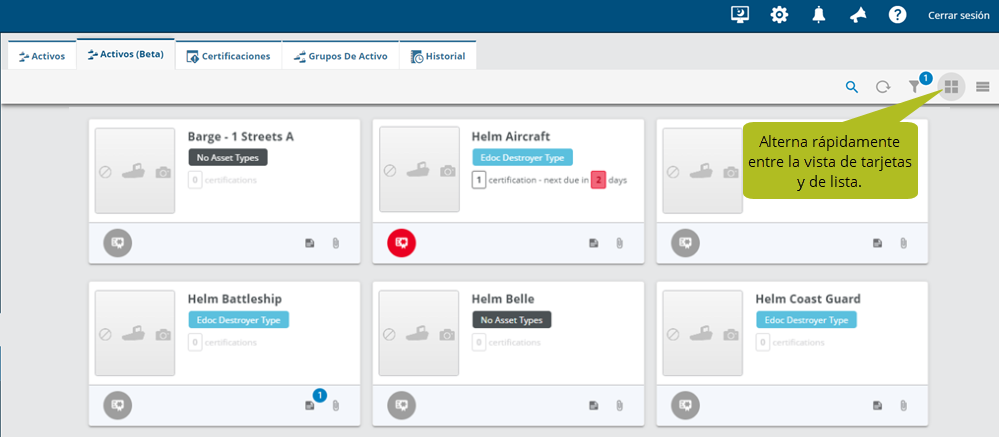Switch to the list view
The height and width of the screenshot is (437, 999).
[982, 87]
